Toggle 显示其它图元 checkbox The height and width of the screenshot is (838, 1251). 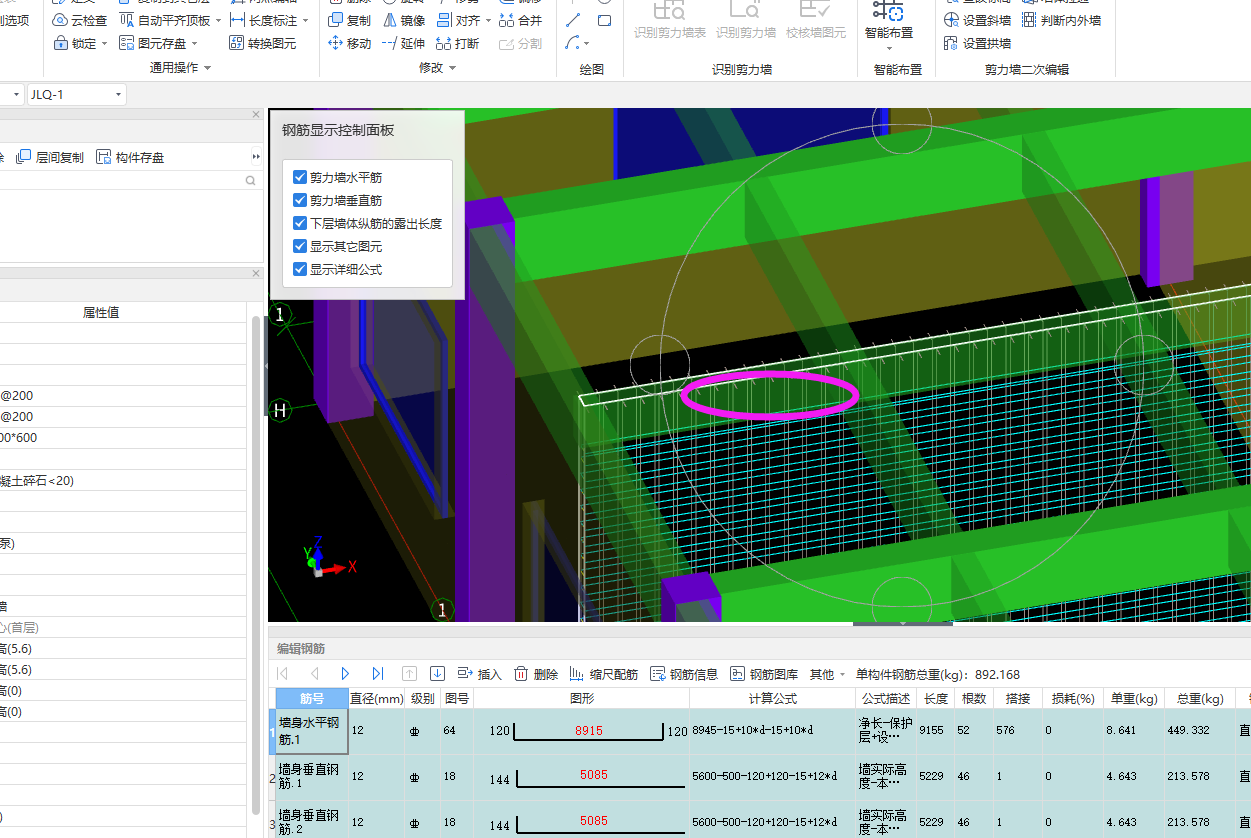click(x=300, y=246)
